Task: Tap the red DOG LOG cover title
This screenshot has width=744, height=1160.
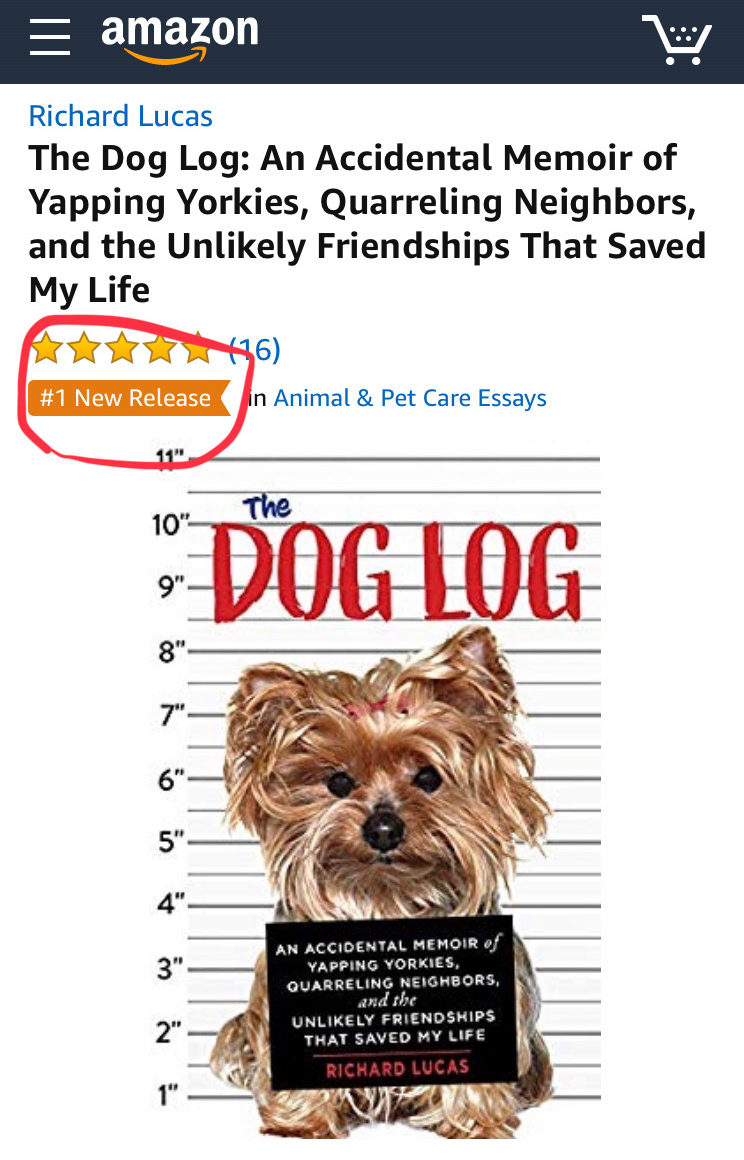Action: (x=397, y=570)
